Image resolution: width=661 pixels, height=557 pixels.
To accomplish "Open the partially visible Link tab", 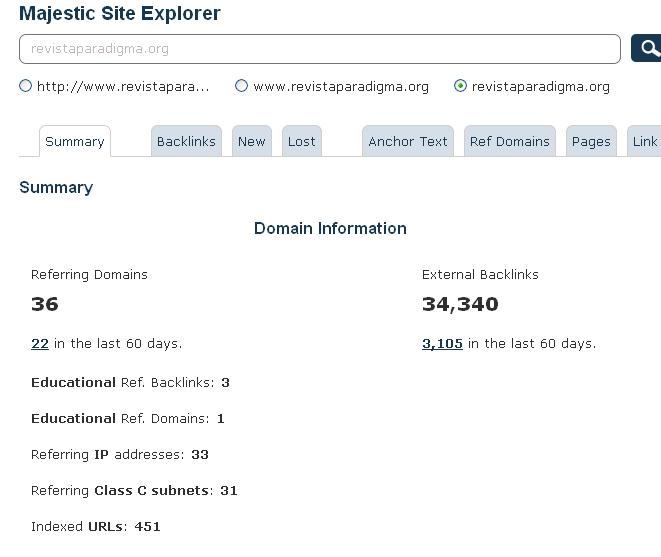I will (x=644, y=141).
